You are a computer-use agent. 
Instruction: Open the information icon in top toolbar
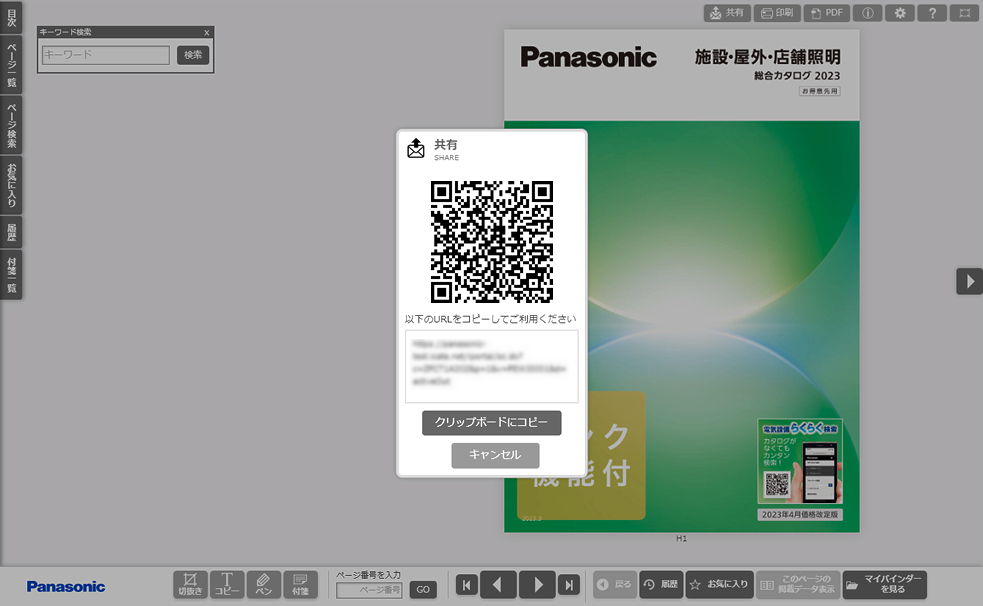[x=868, y=13]
